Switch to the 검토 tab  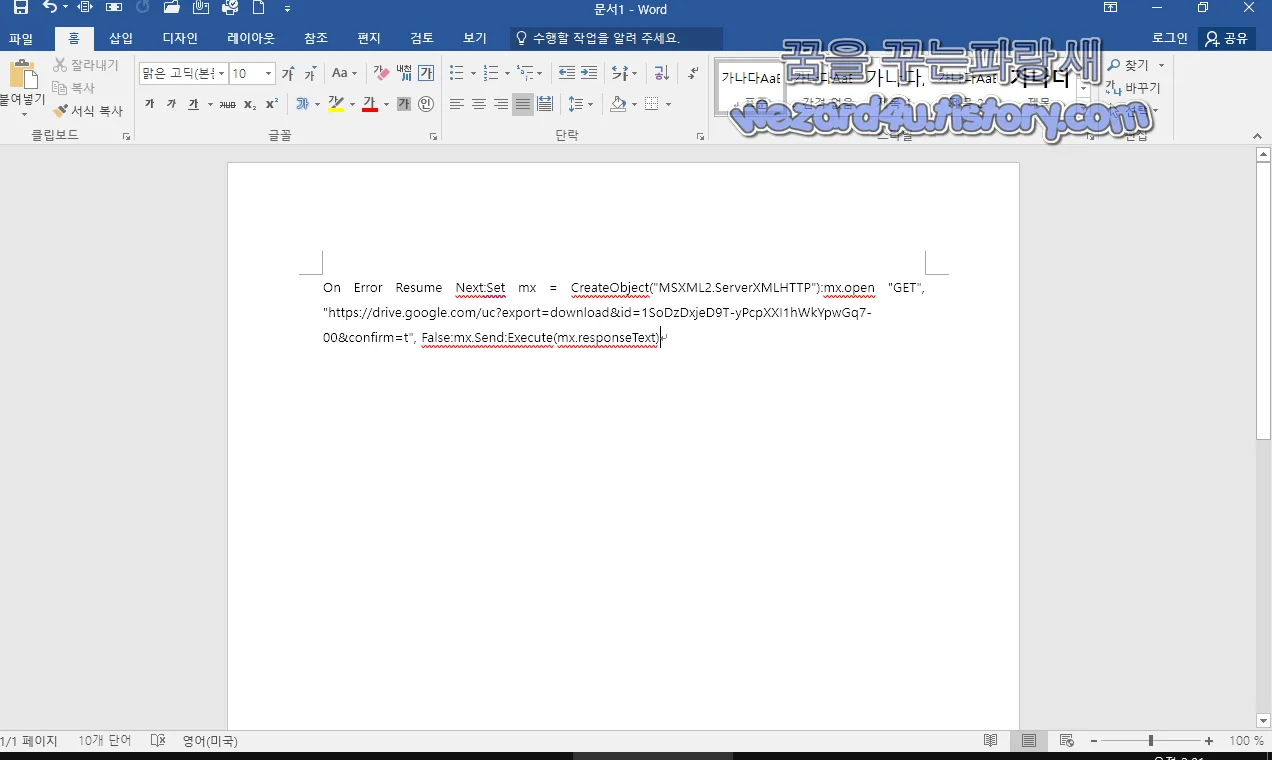pyautogui.click(x=422, y=38)
